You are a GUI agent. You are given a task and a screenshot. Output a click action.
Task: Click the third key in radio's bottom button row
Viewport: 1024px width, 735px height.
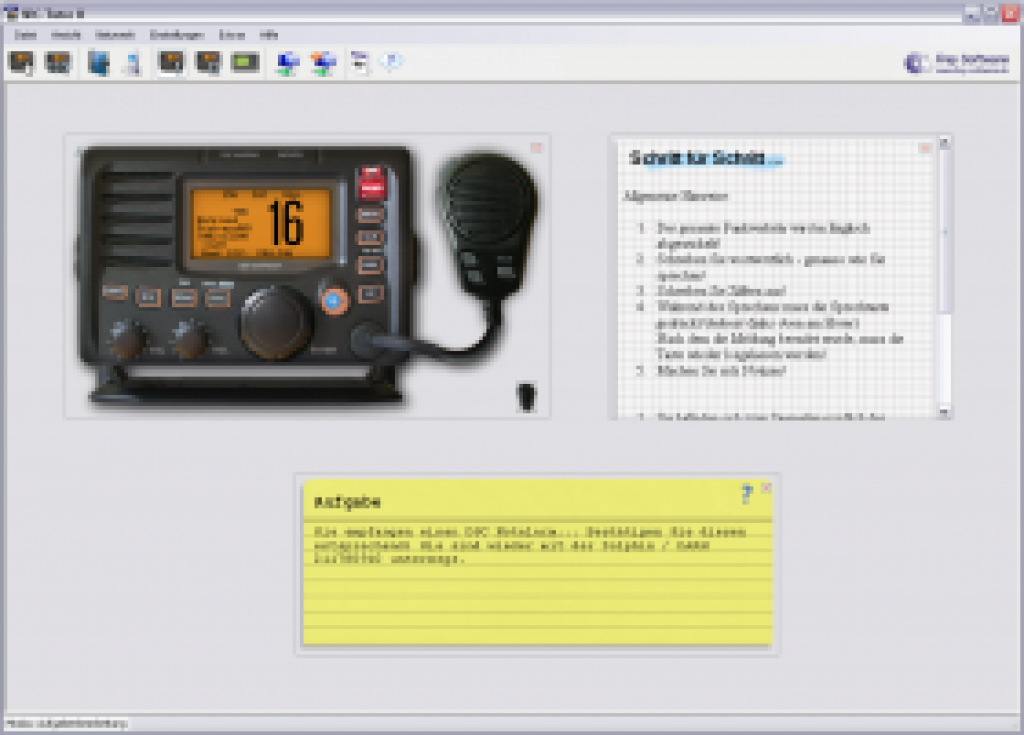(x=184, y=299)
